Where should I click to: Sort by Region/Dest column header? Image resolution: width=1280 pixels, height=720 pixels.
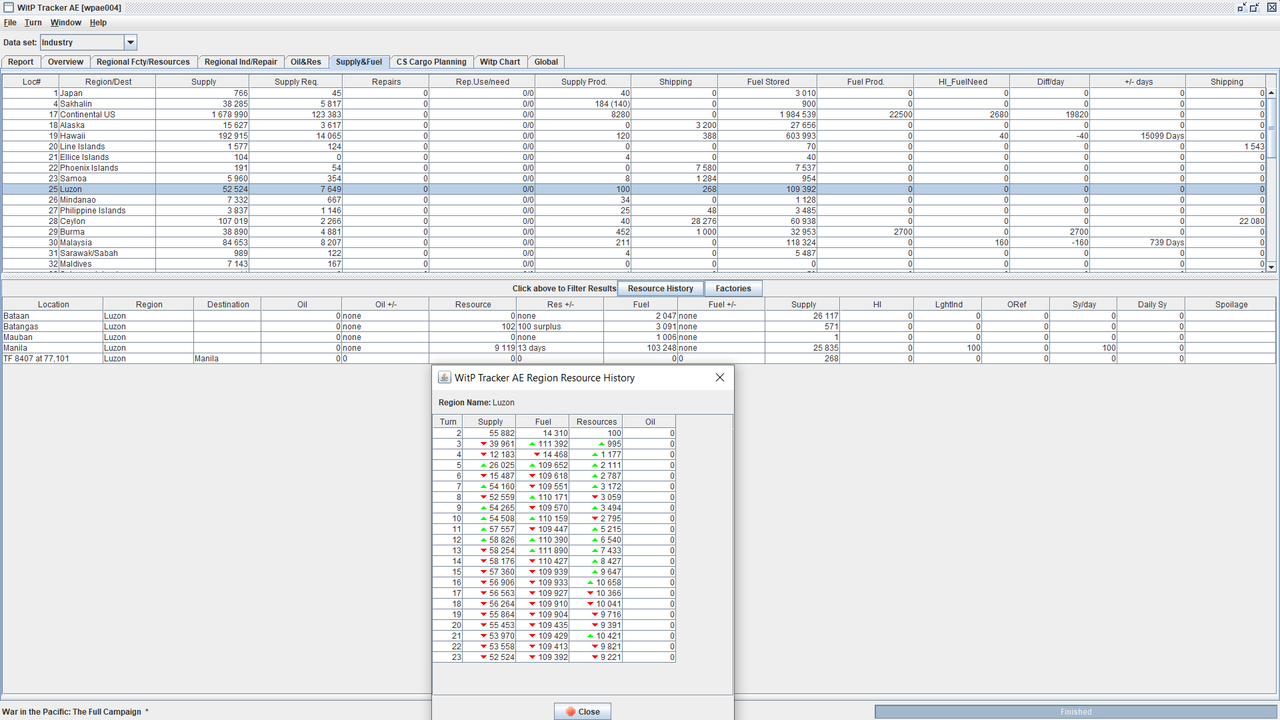pyautogui.click(x=108, y=82)
